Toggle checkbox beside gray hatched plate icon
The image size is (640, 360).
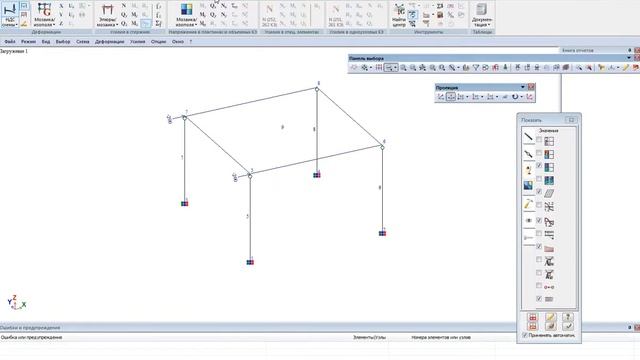pos(539,191)
